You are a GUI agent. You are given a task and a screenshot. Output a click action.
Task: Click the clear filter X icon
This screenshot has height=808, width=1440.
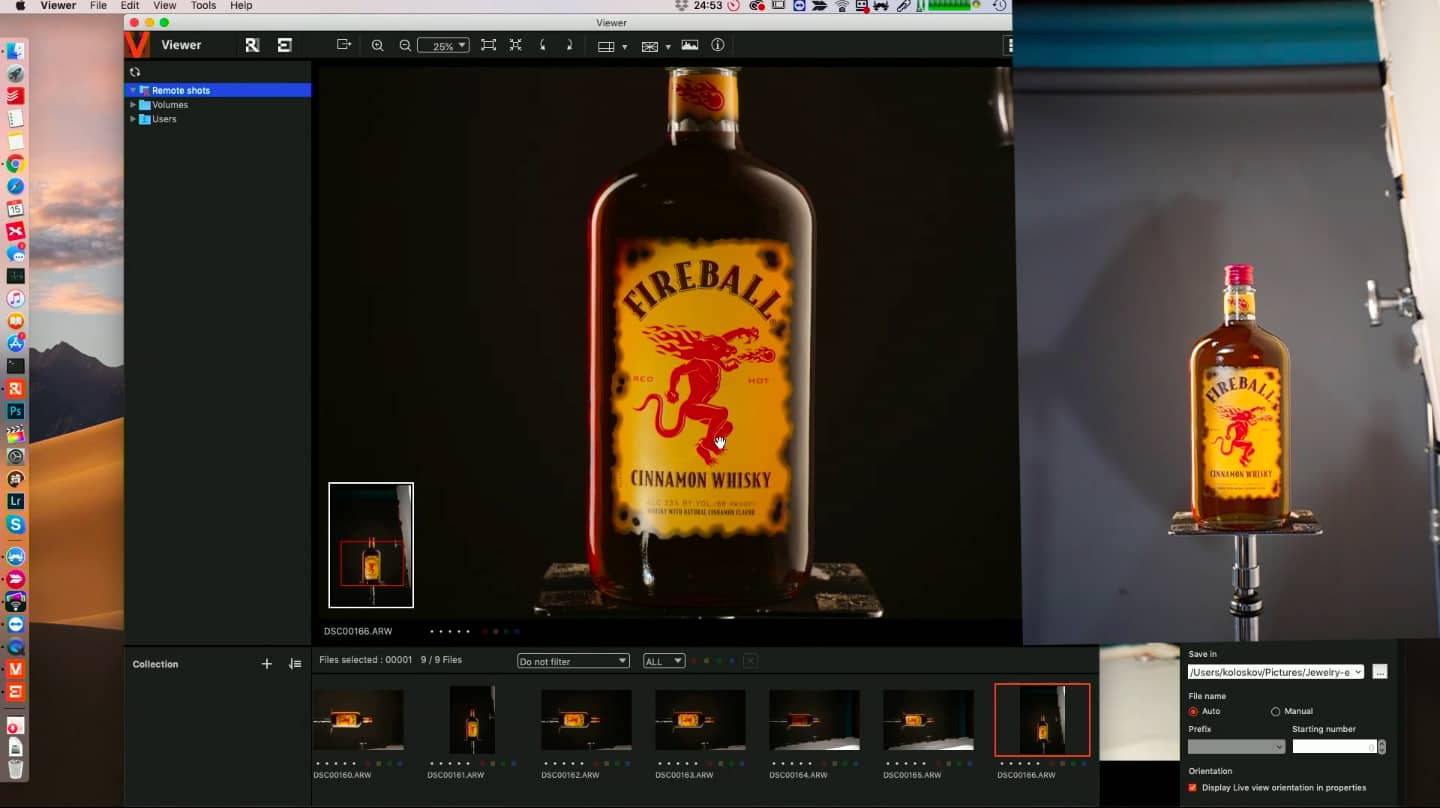coord(750,661)
